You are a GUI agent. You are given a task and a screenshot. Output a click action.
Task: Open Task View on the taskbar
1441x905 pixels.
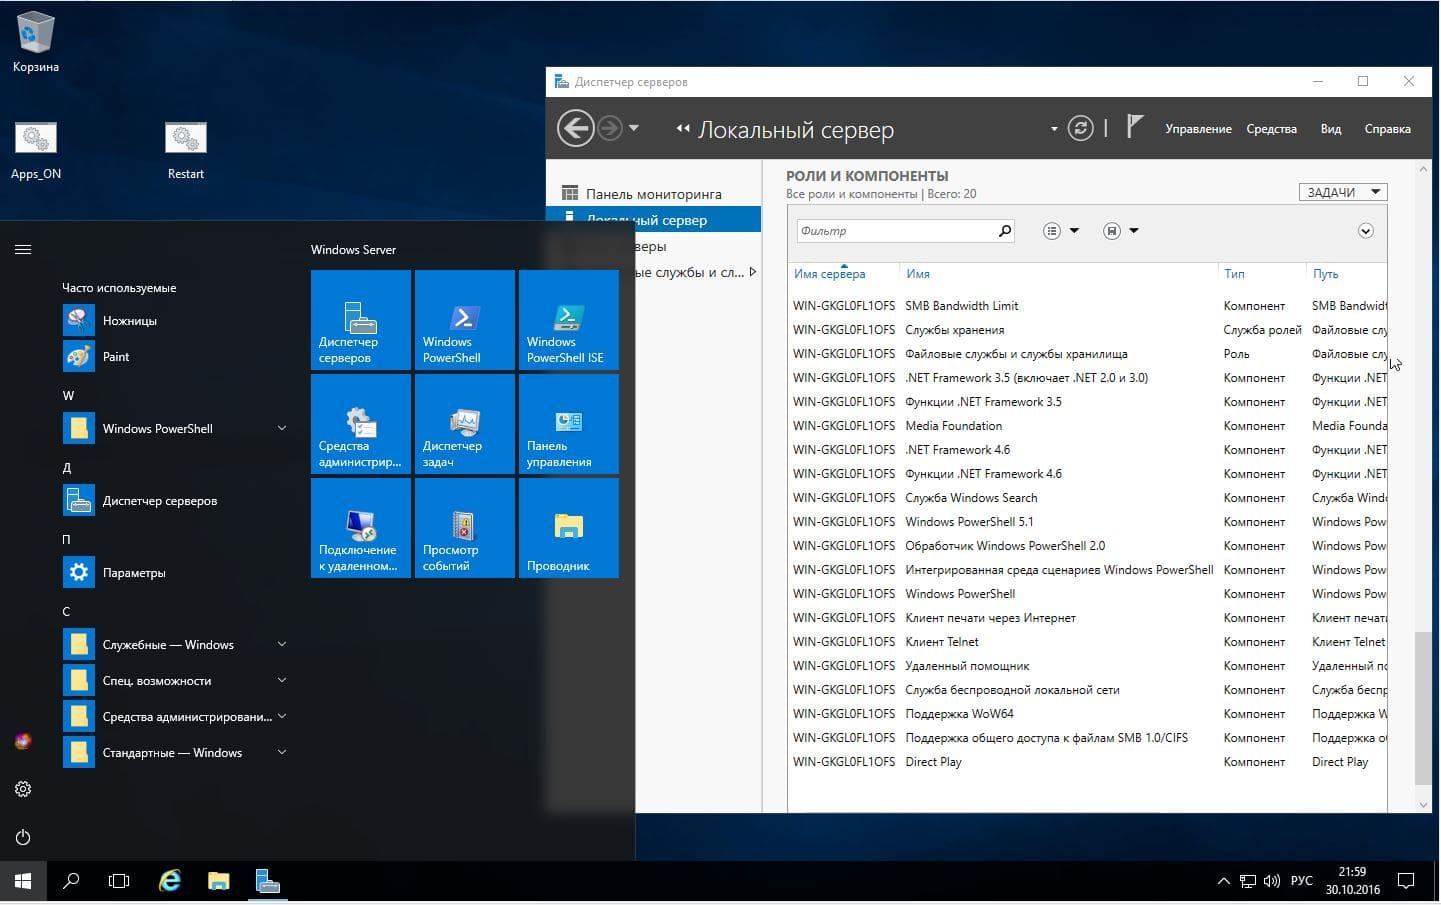point(119,881)
